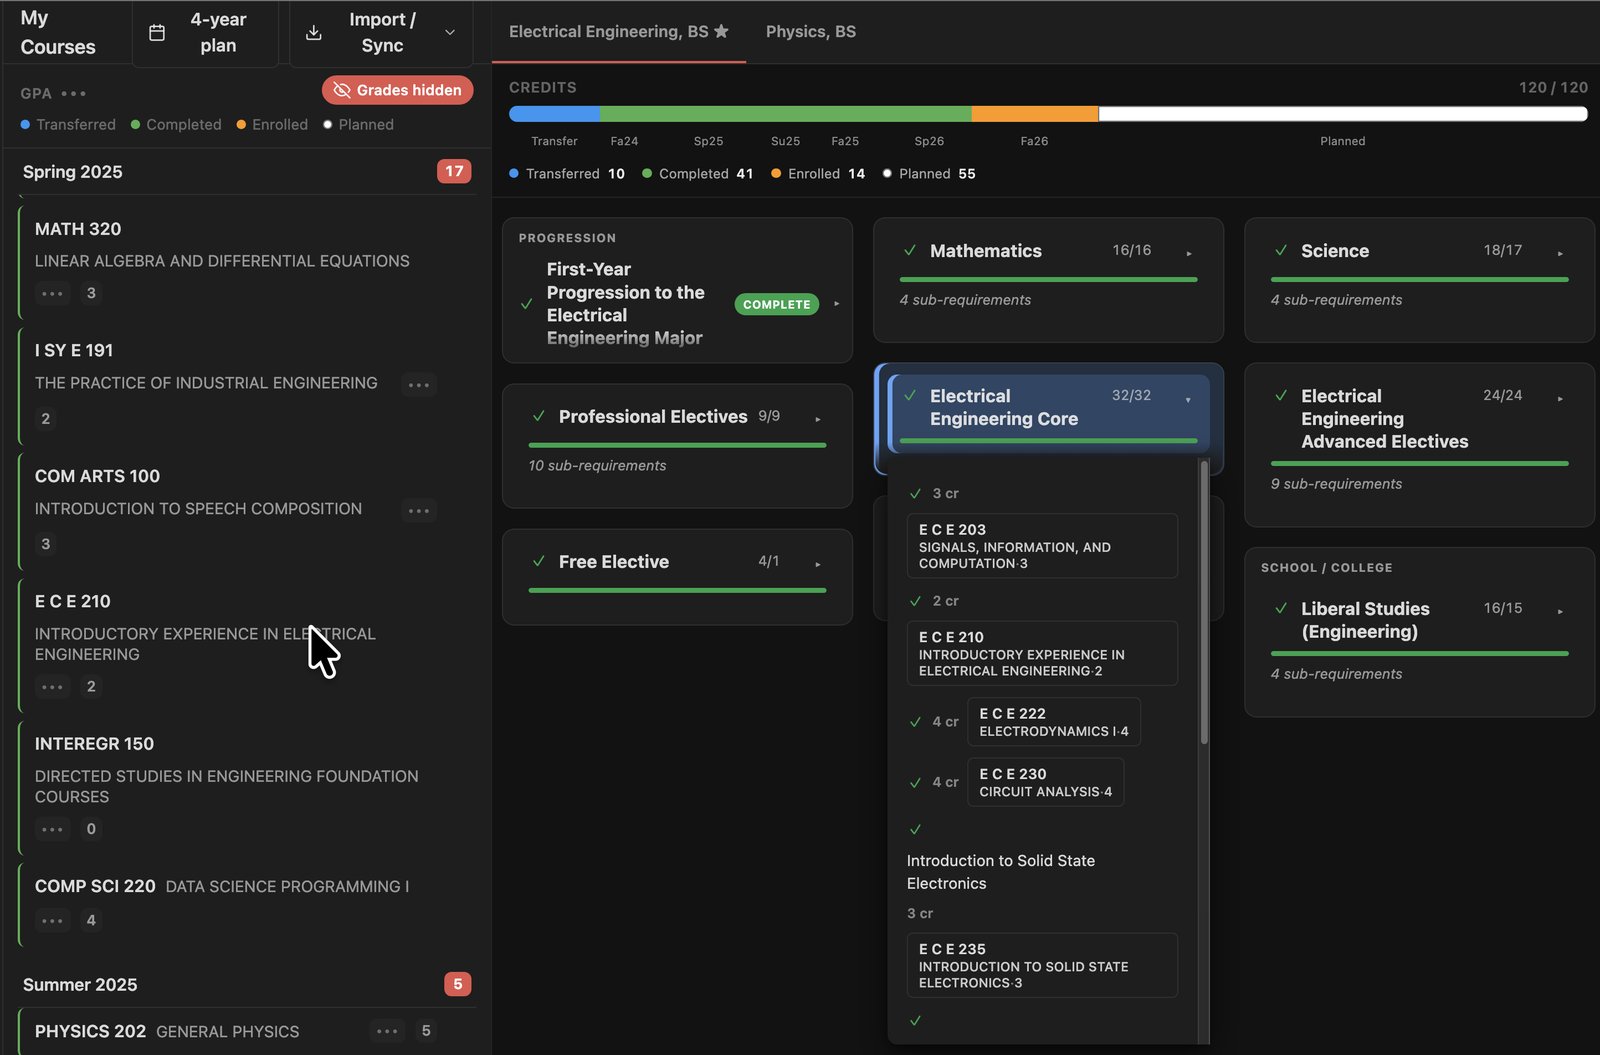Expand Liberal Studies (Engineering) arrow
This screenshot has height=1055, width=1600.
1560,611
